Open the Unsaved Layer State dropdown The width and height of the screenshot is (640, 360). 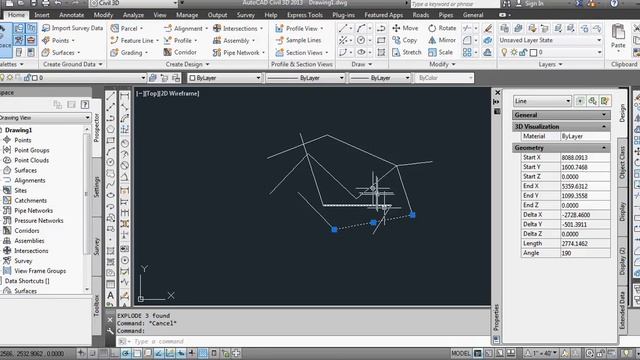(551, 40)
